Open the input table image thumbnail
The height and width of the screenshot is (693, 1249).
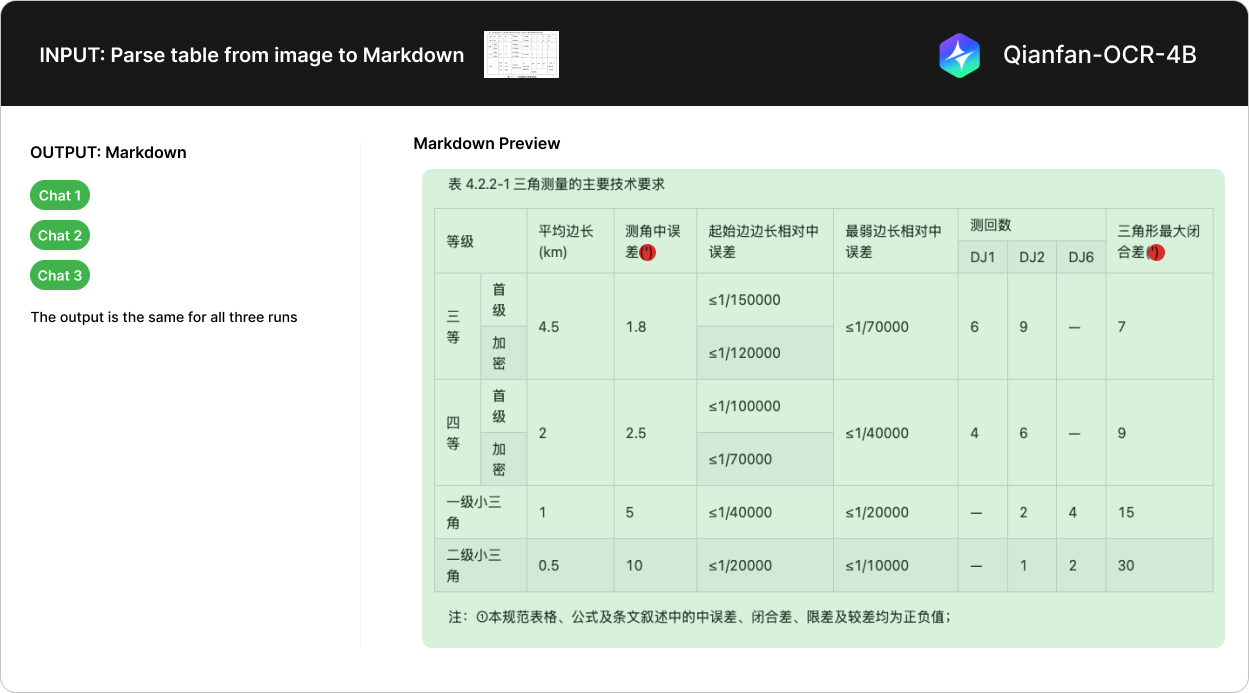pos(521,55)
